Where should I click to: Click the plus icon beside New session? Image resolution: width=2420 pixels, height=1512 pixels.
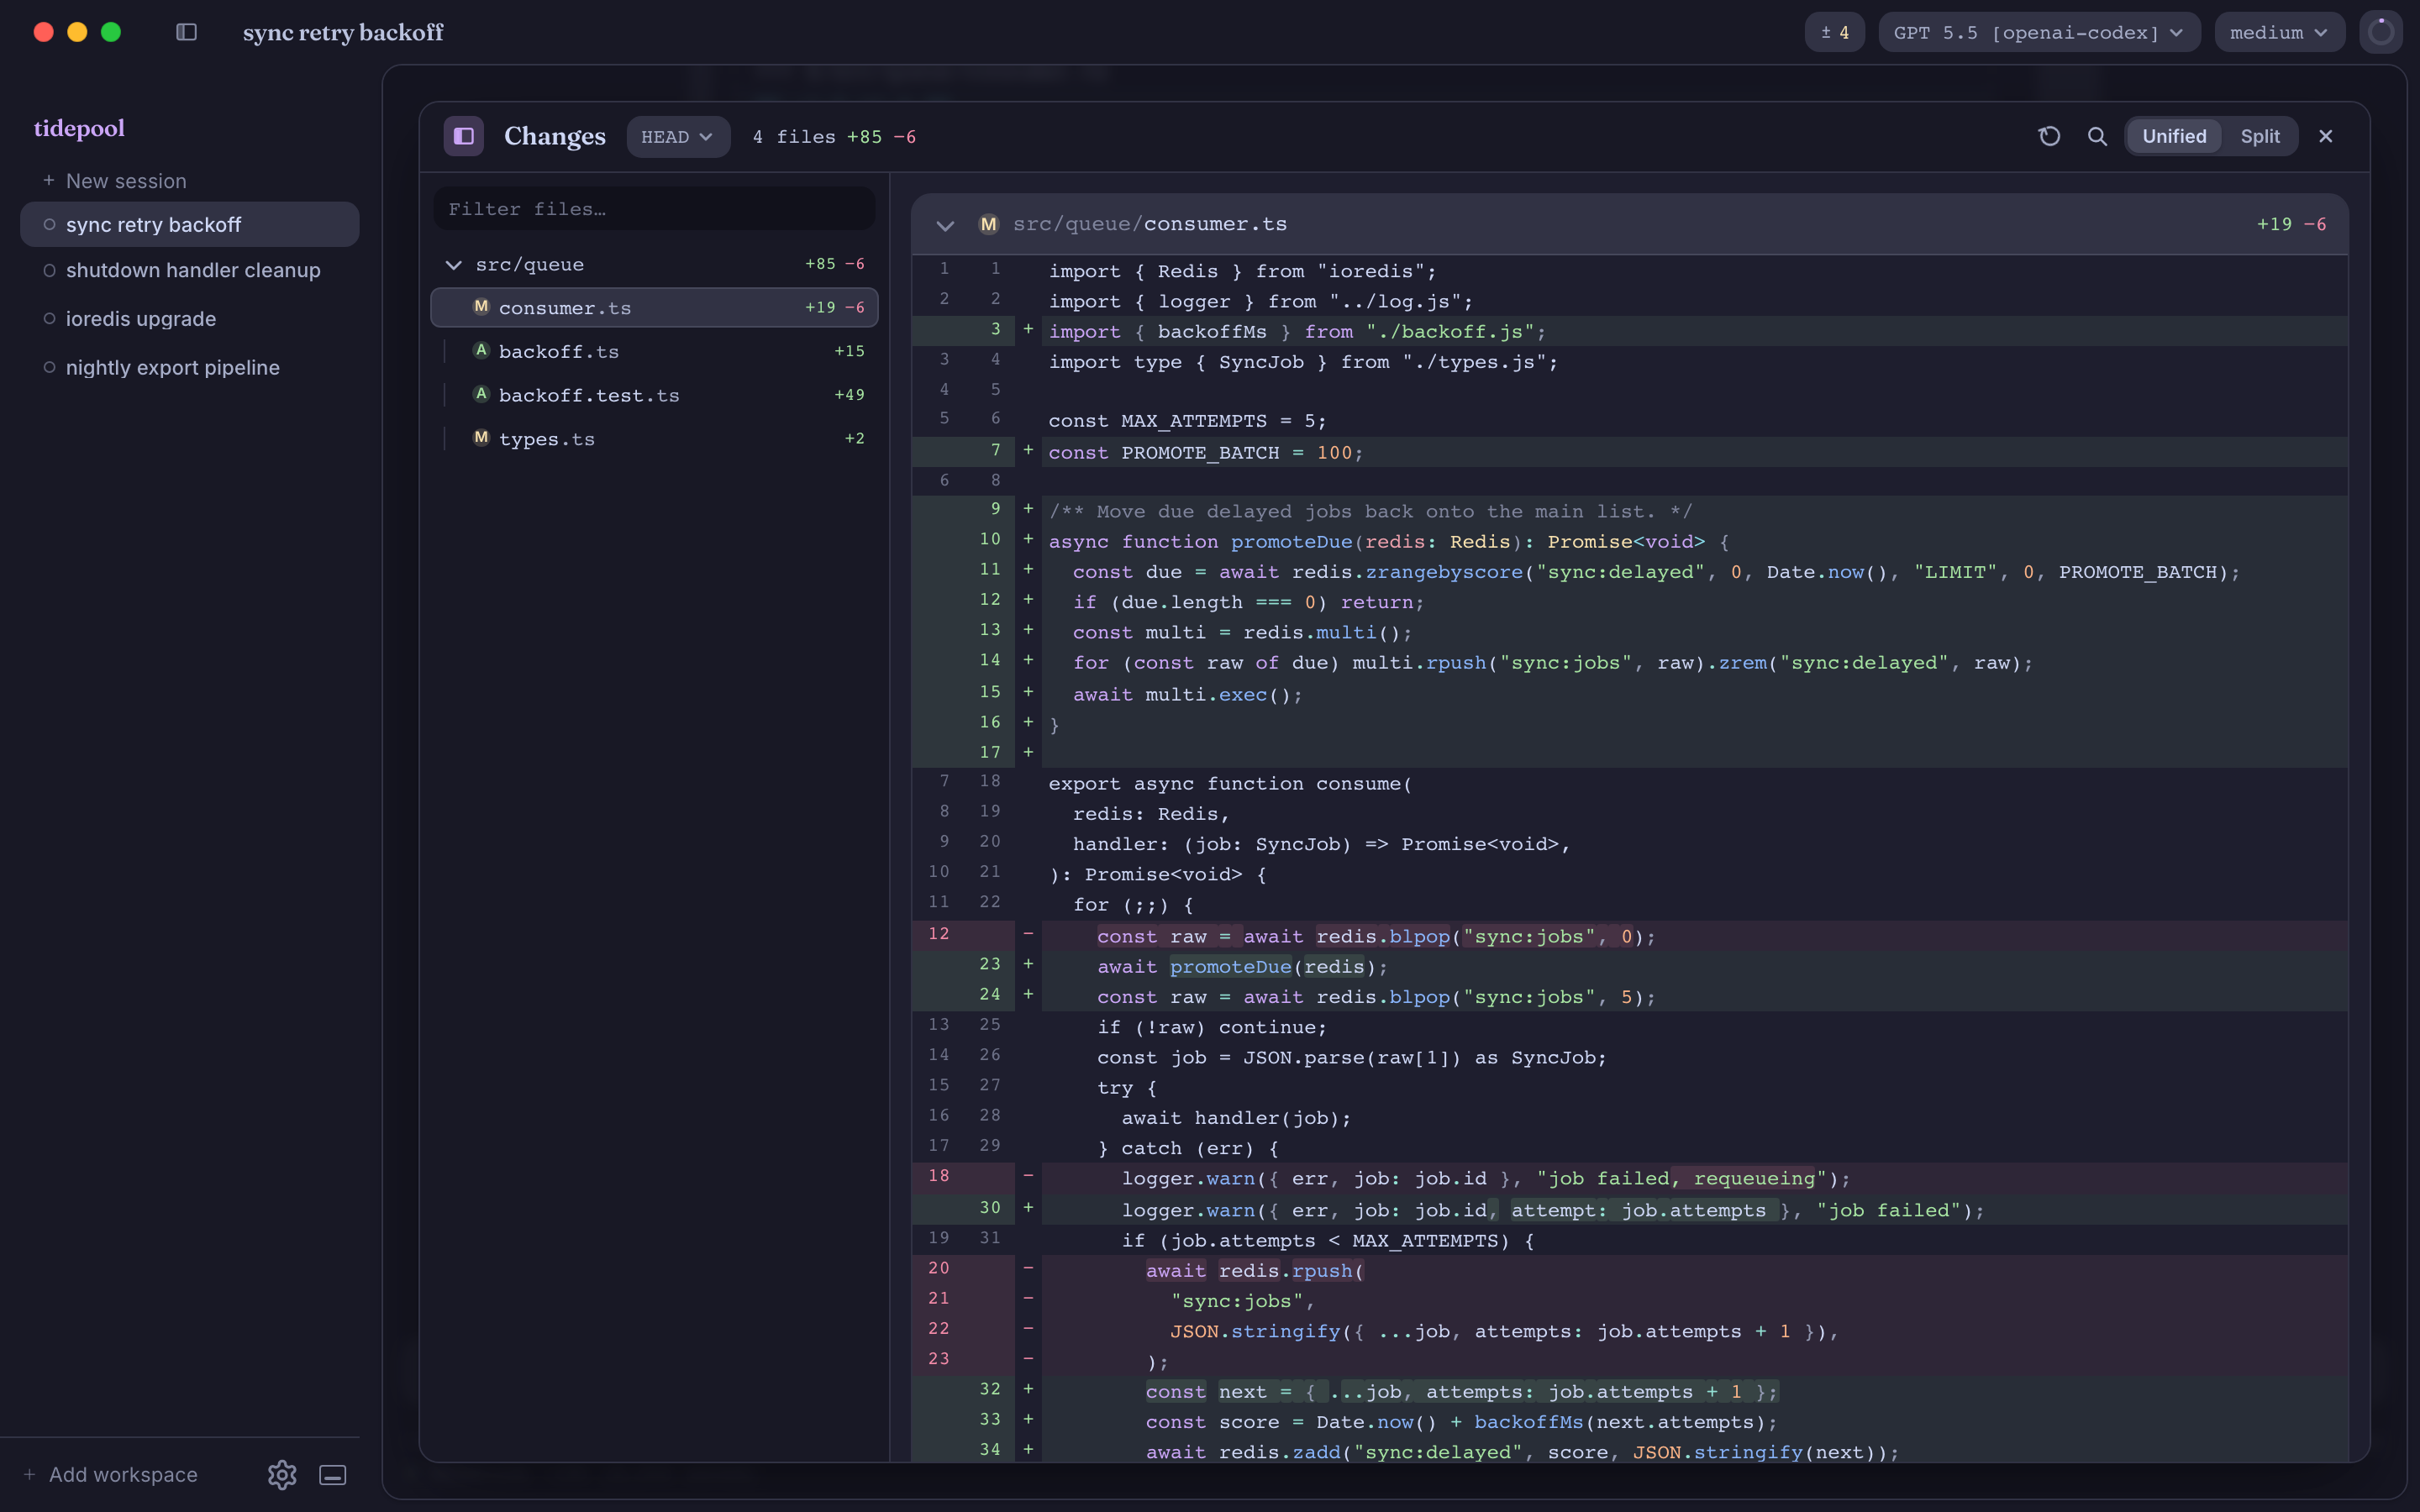click(x=48, y=181)
